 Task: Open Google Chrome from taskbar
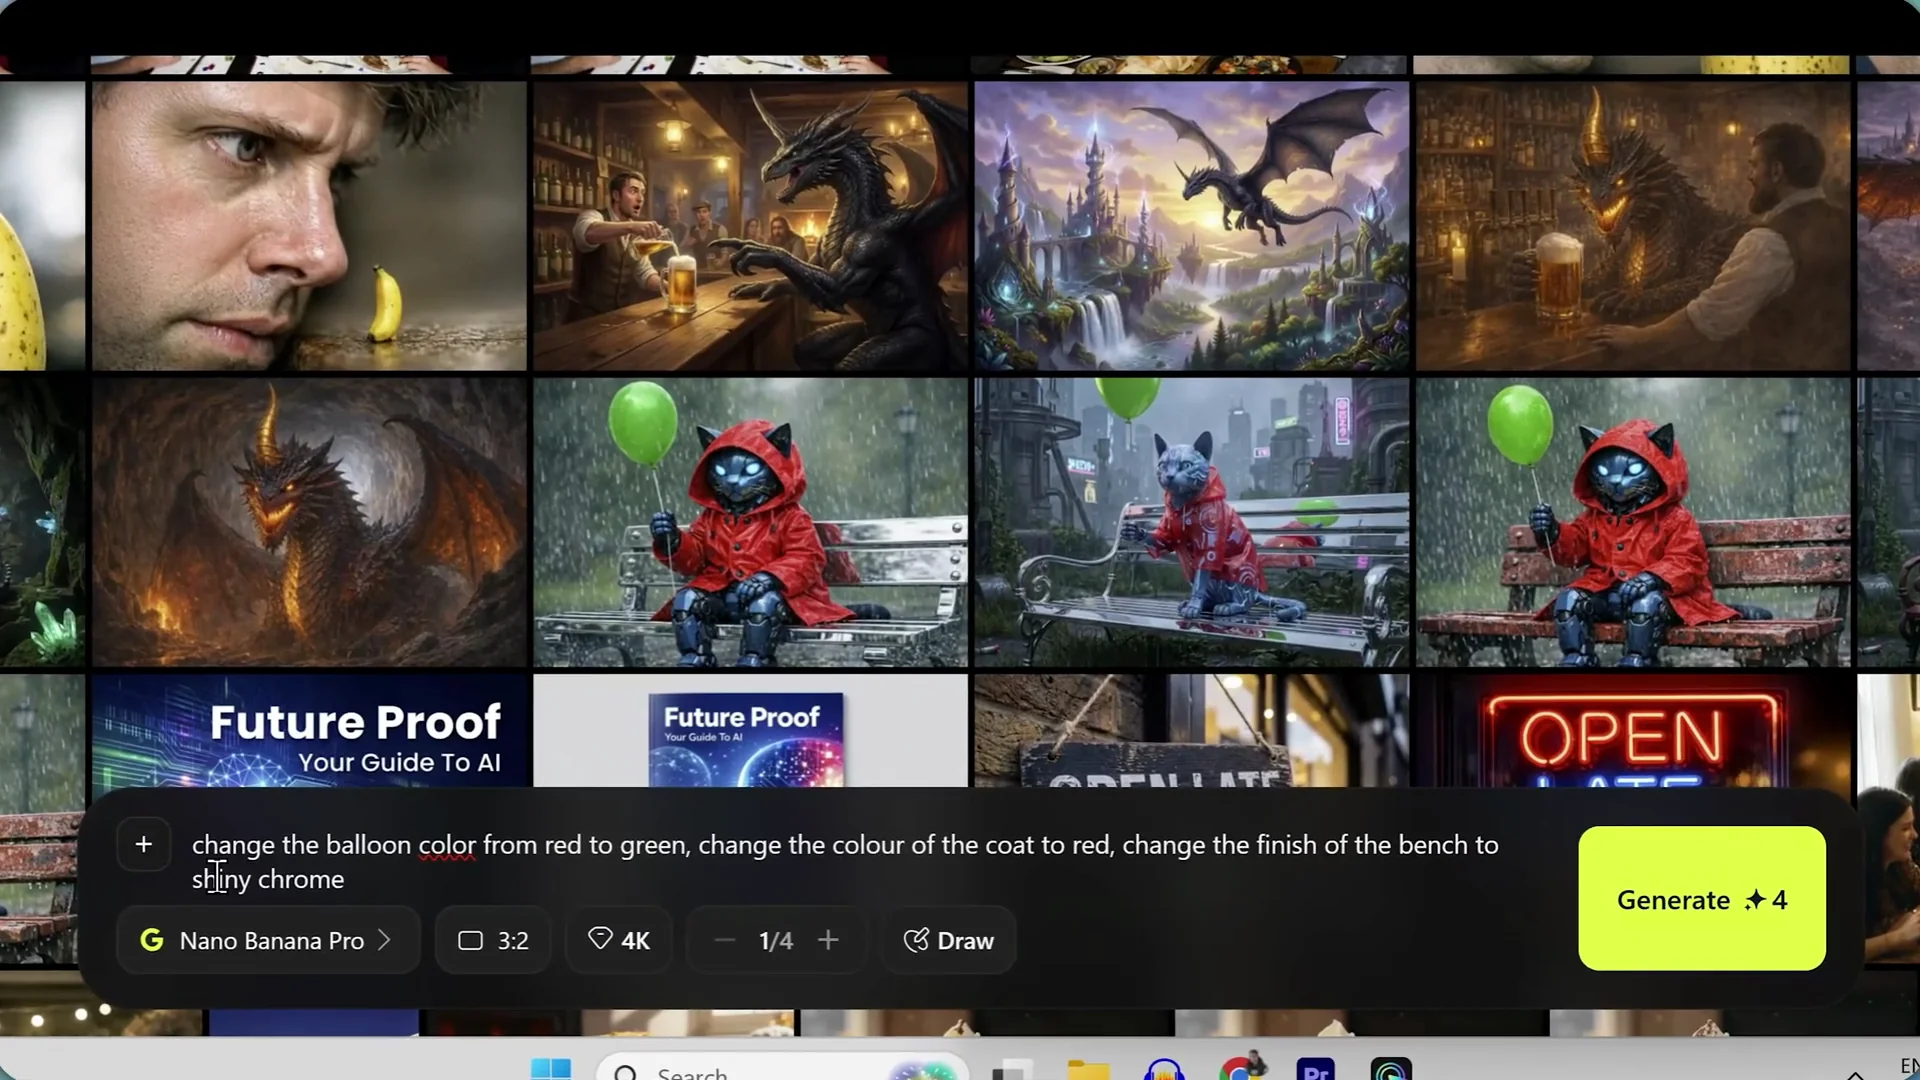point(1240,1070)
